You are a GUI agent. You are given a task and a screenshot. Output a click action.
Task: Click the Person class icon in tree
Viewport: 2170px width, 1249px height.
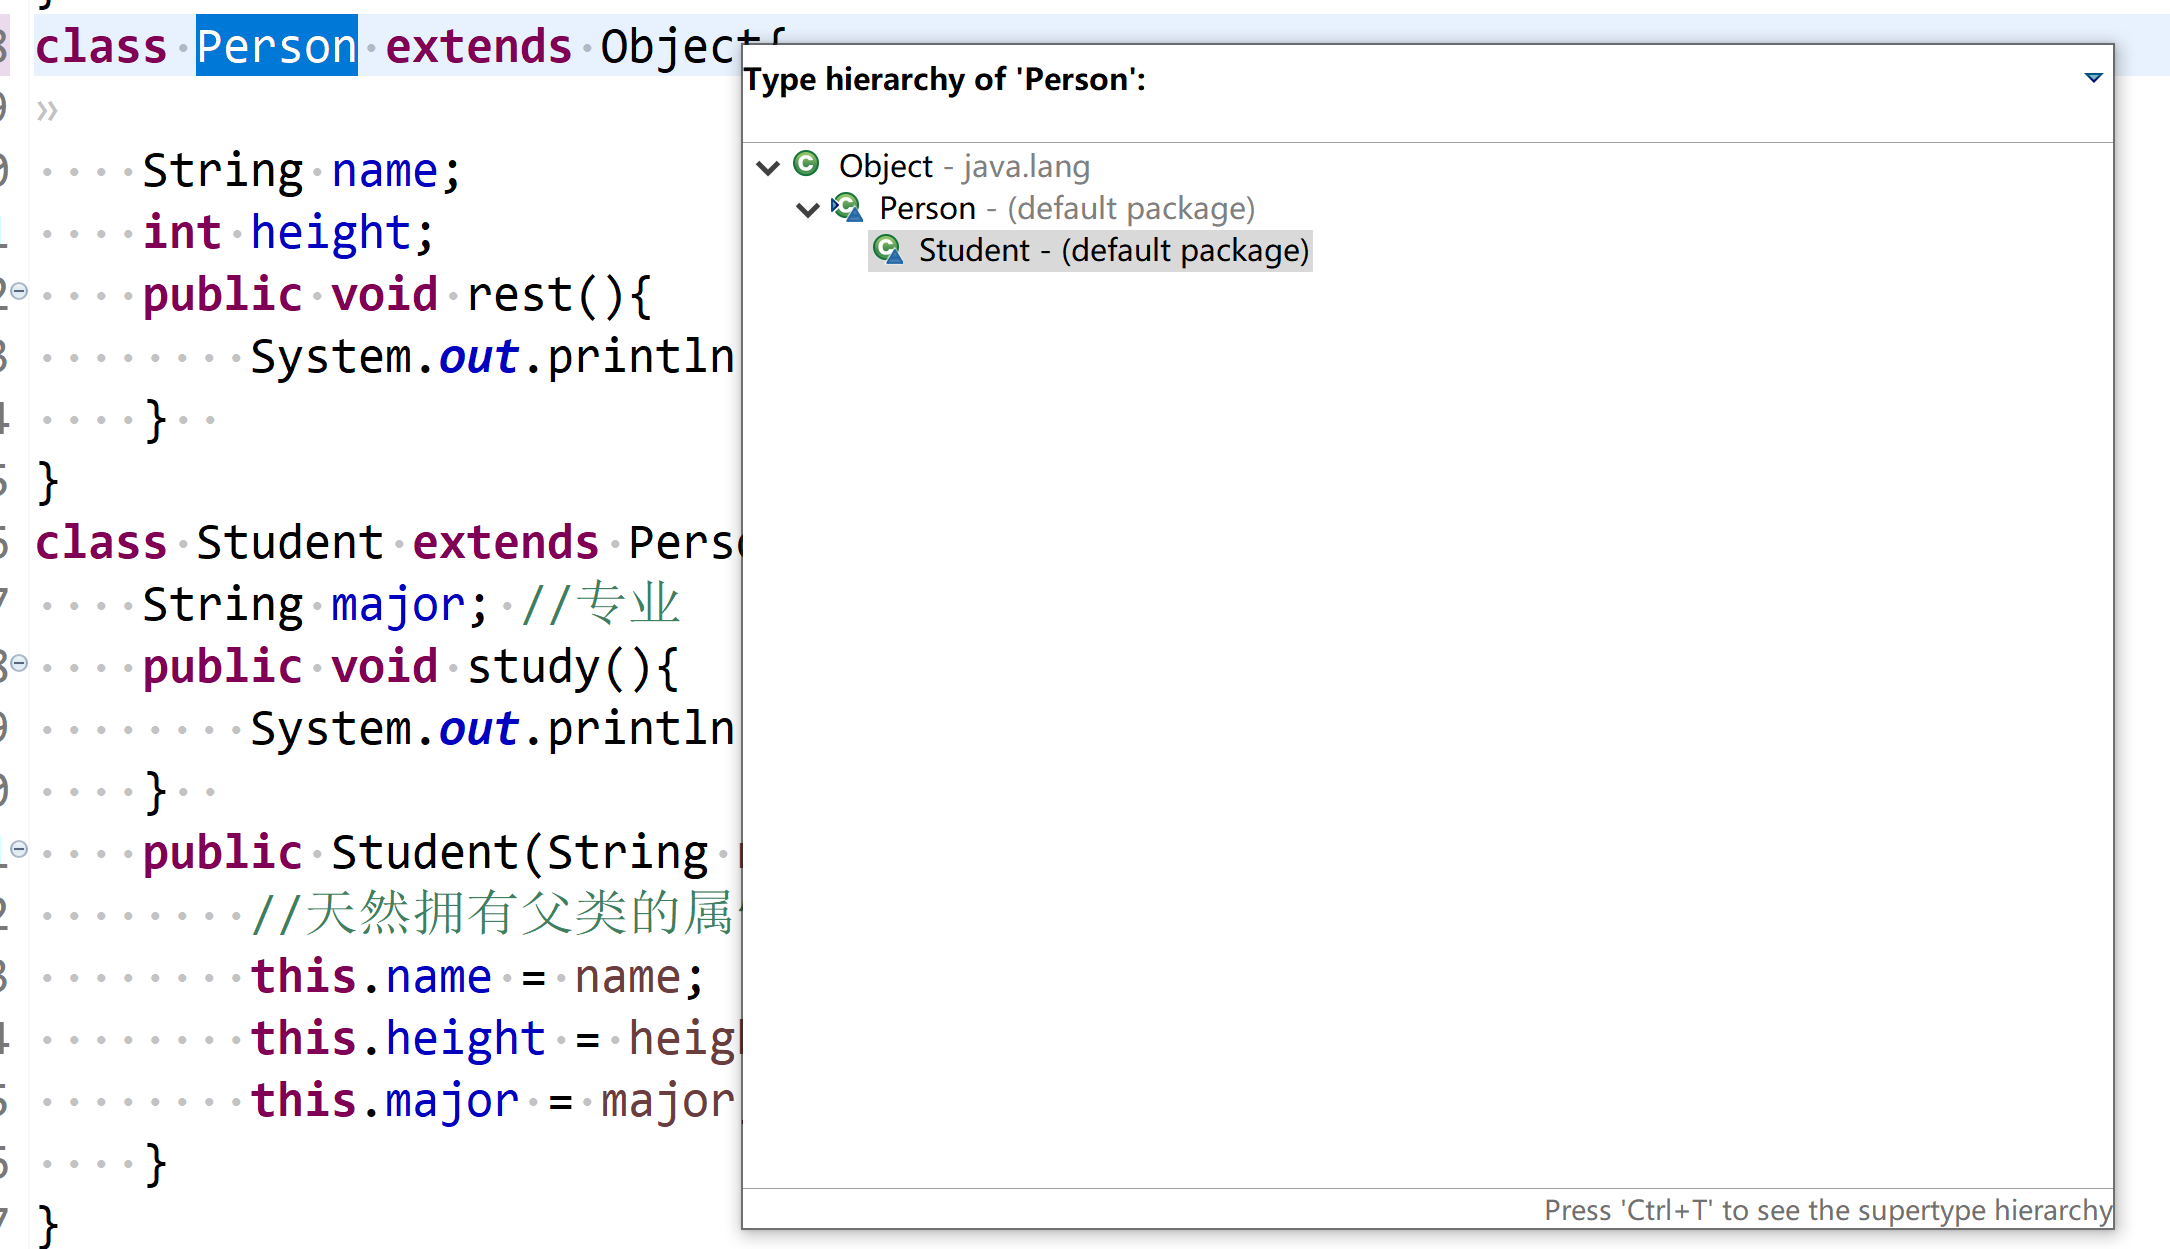(847, 208)
